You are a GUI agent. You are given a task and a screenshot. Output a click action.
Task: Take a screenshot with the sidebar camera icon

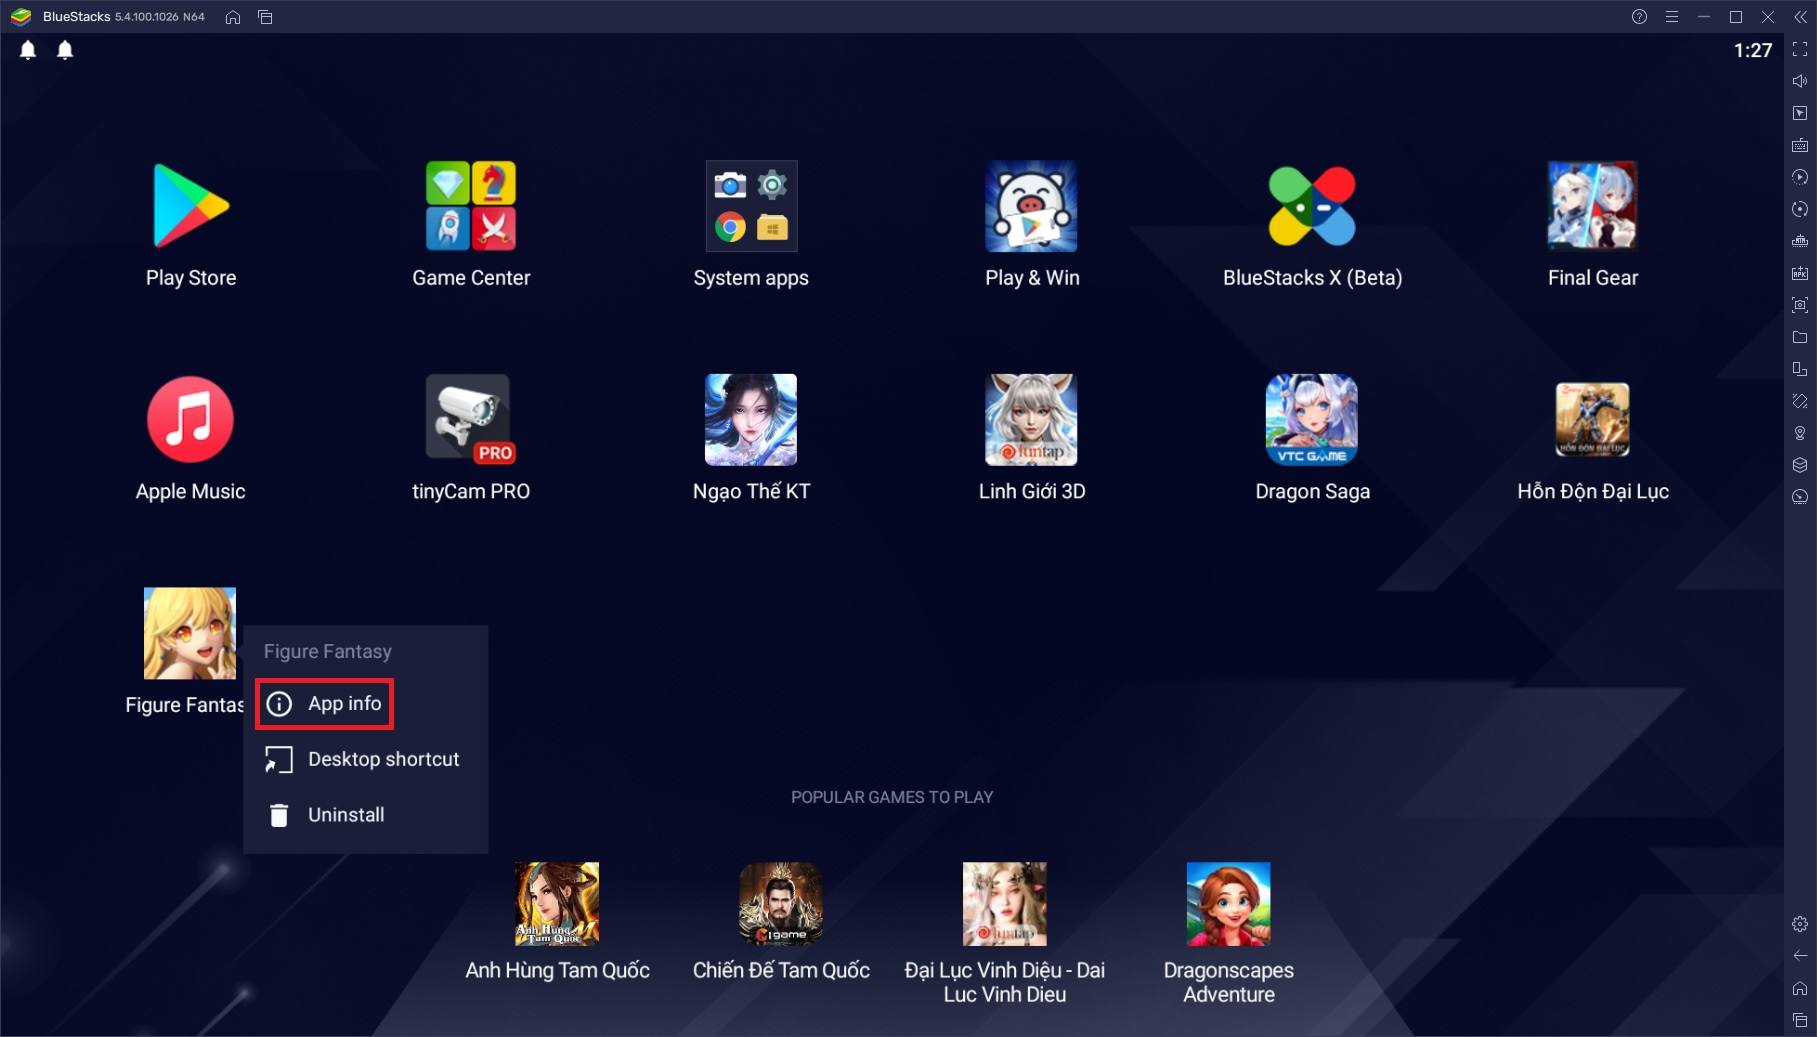(1800, 305)
